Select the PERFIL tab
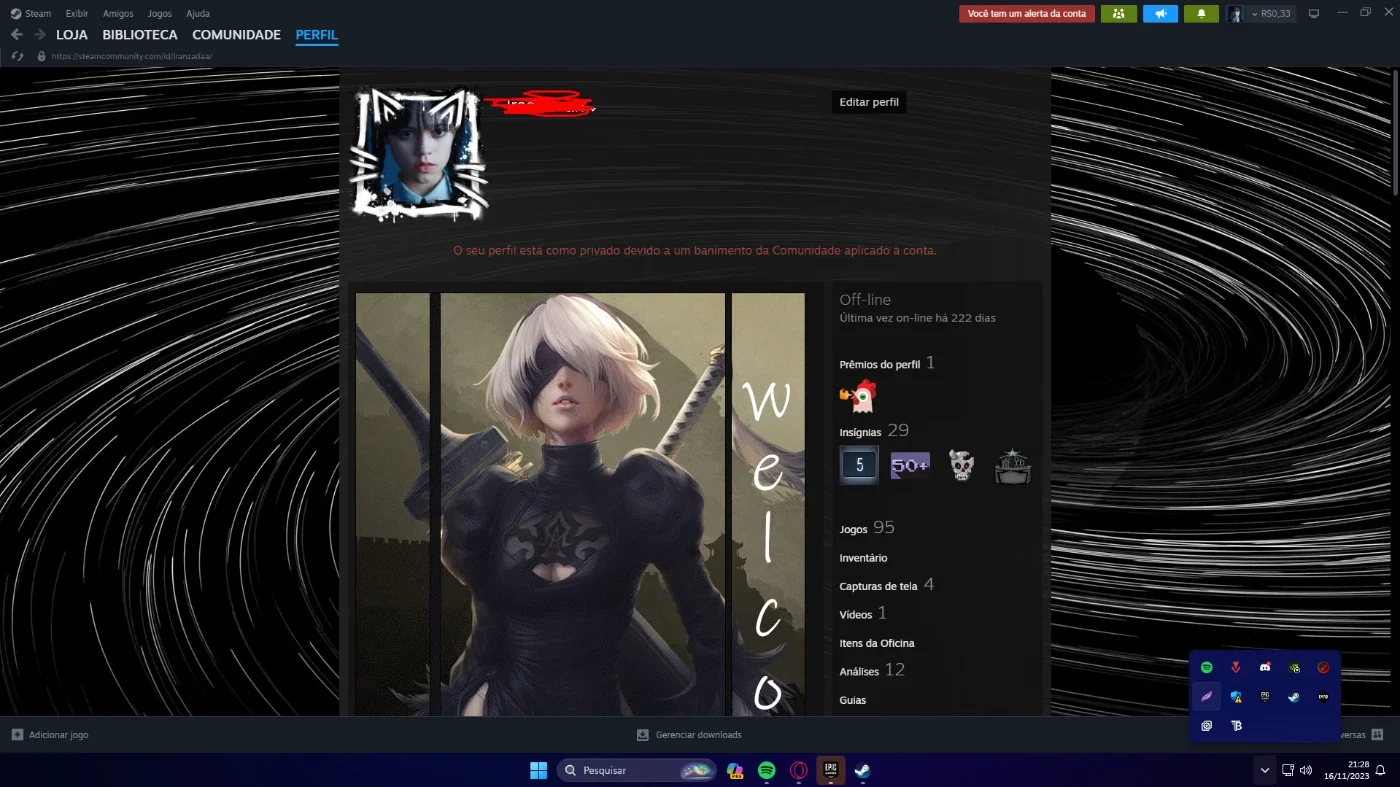Image resolution: width=1400 pixels, height=787 pixels. pyautogui.click(x=317, y=35)
